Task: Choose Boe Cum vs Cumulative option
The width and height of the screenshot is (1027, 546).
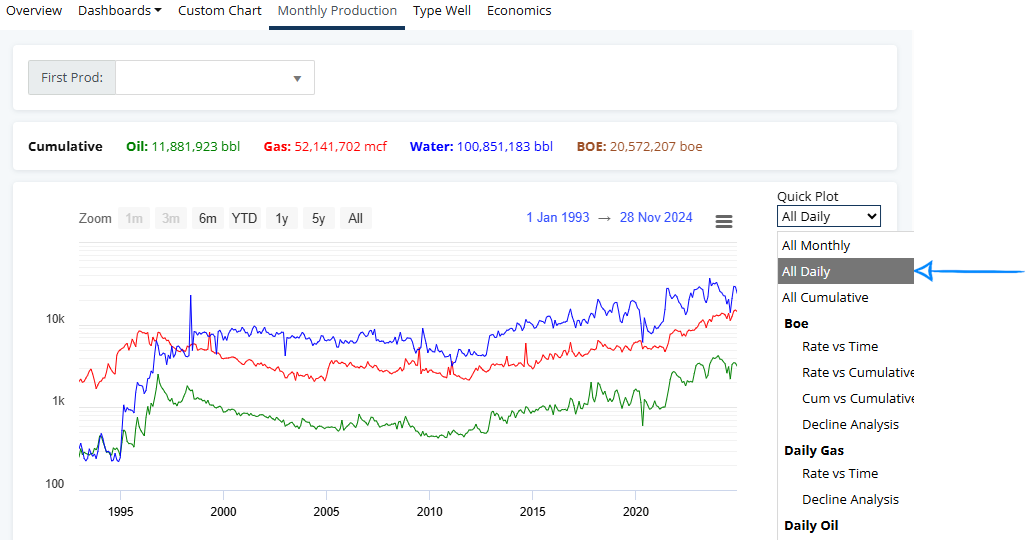Action: click(858, 399)
